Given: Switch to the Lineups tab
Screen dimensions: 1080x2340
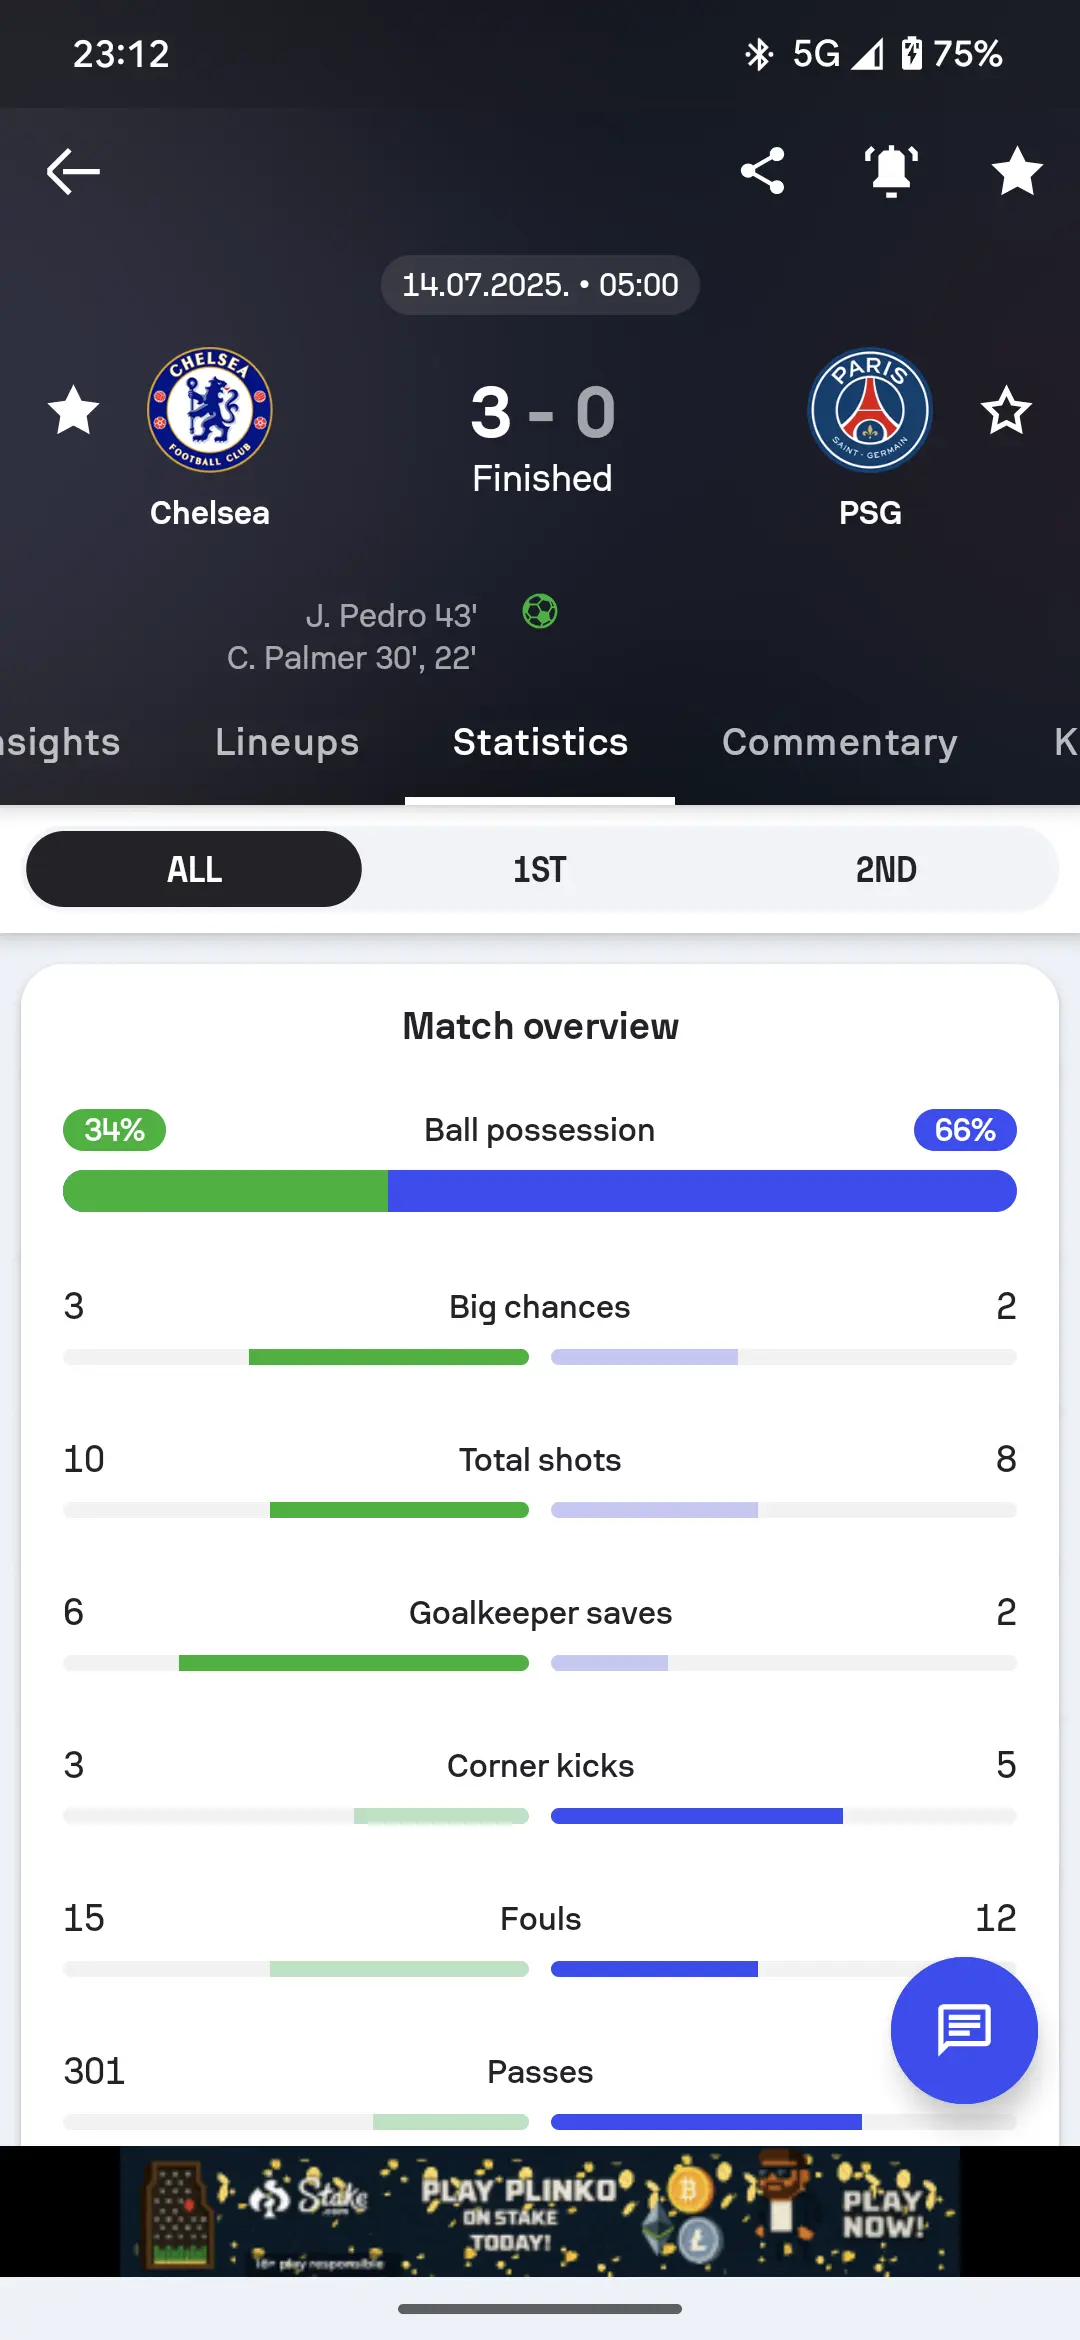Looking at the screenshot, I should (287, 742).
